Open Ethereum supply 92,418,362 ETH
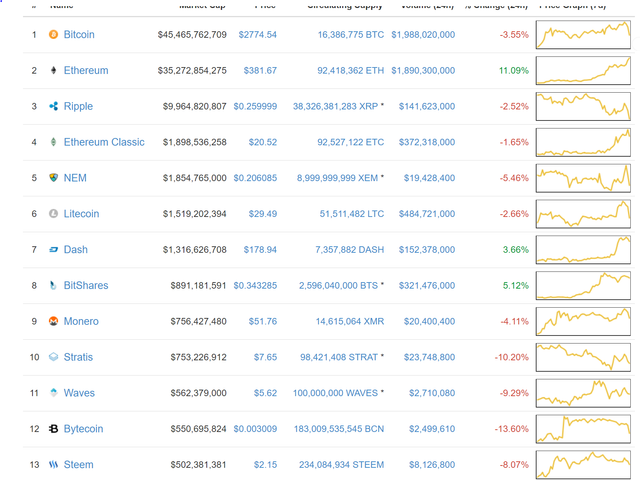640x480 pixels. coord(351,71)
